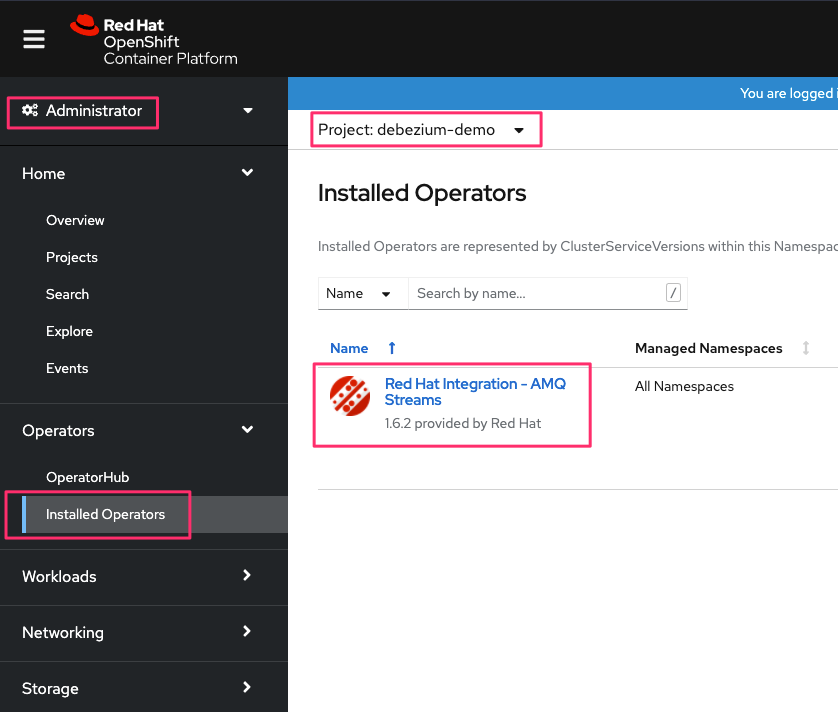
Task: Click the Name ascending sort arrow
Action: 392,349
